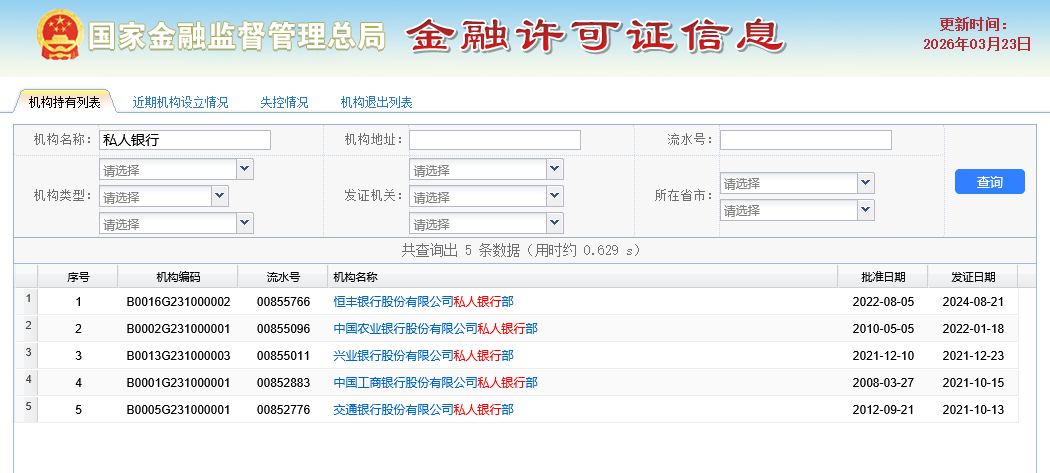Screen dimensions: 1050x473
Task: Focus the 机构名称 input field
Action: point(185,140)
